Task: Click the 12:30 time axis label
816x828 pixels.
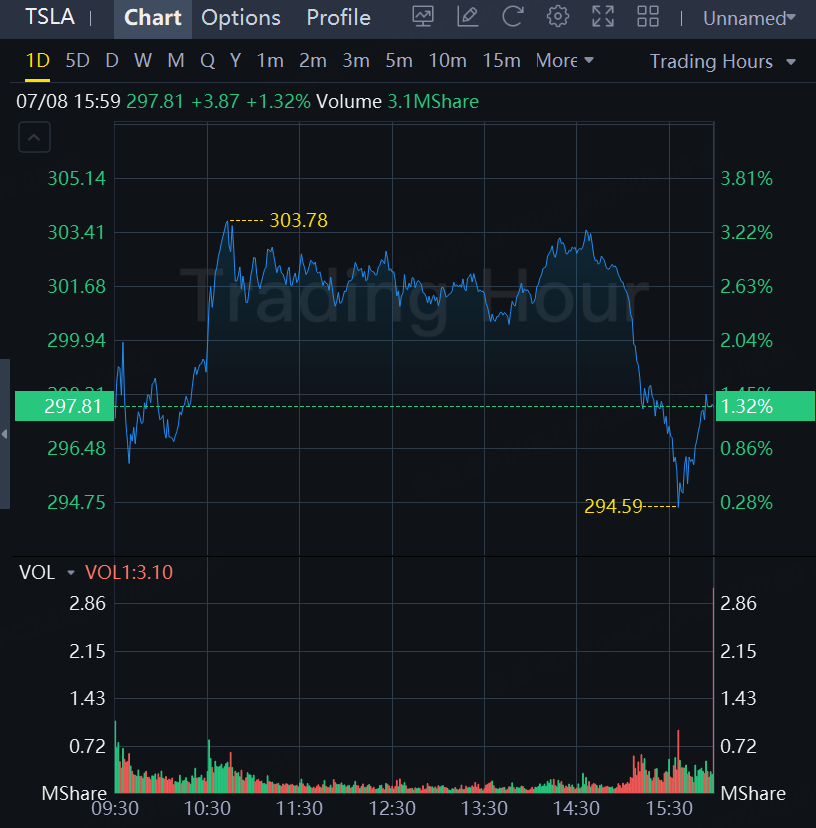Action: click(392, 808)
